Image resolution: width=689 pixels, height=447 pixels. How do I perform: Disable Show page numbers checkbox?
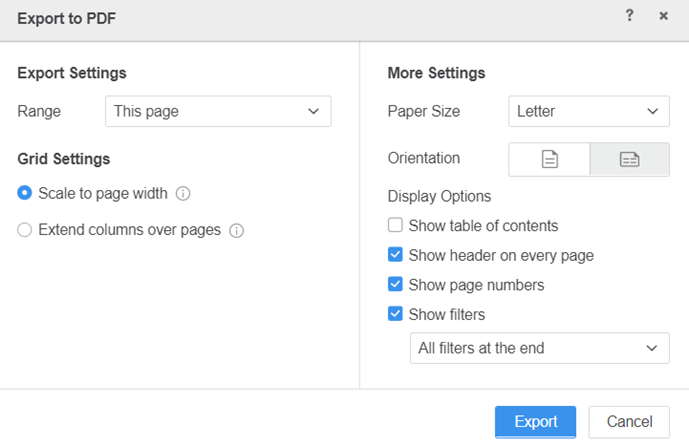(396, 285)
